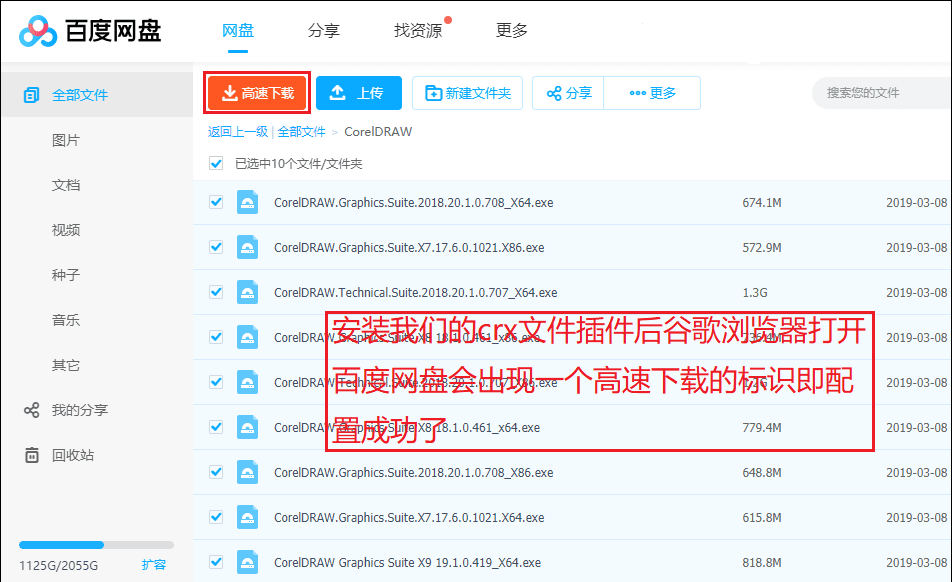Click the 我的分享 share icon
This screenshot has width=952, height=582.
32,410
